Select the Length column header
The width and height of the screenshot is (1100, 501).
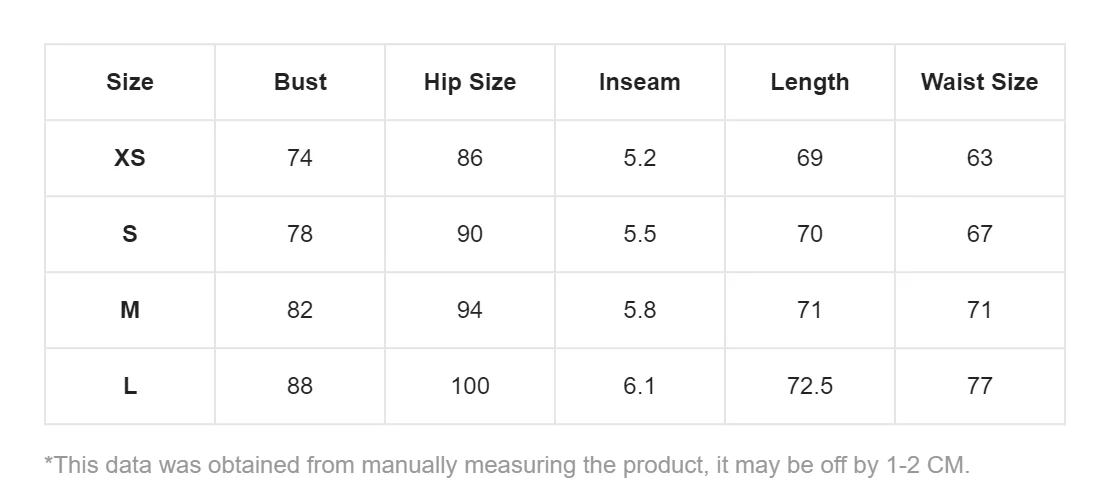809,82
